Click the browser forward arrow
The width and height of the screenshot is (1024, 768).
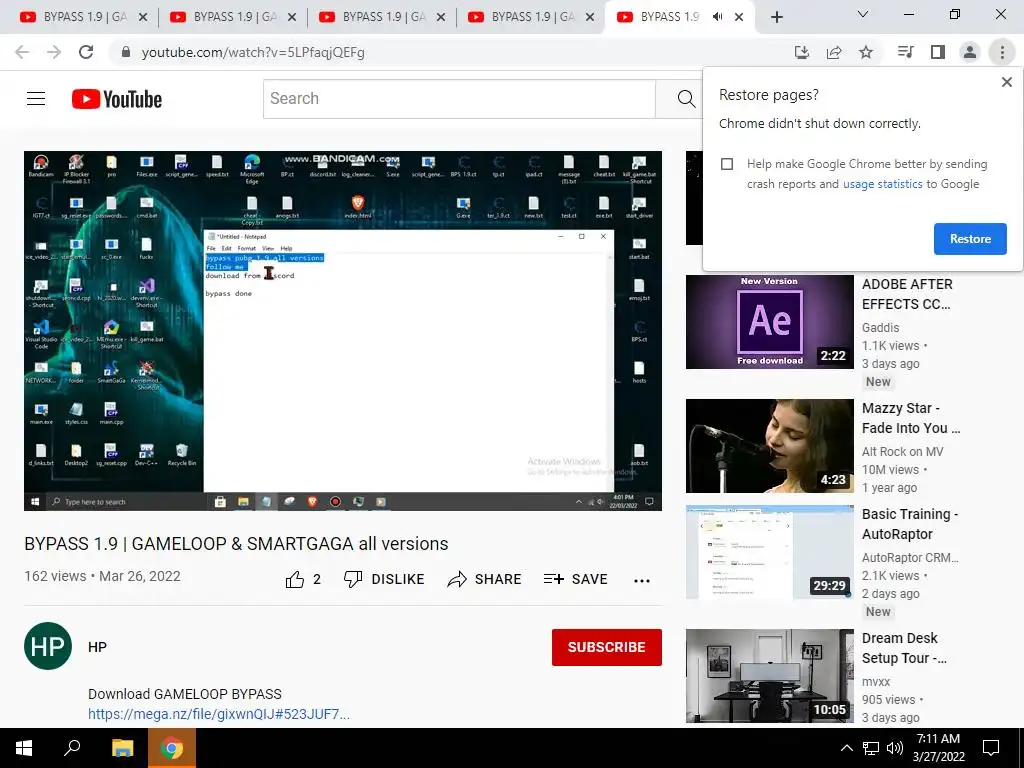(54, 52)
